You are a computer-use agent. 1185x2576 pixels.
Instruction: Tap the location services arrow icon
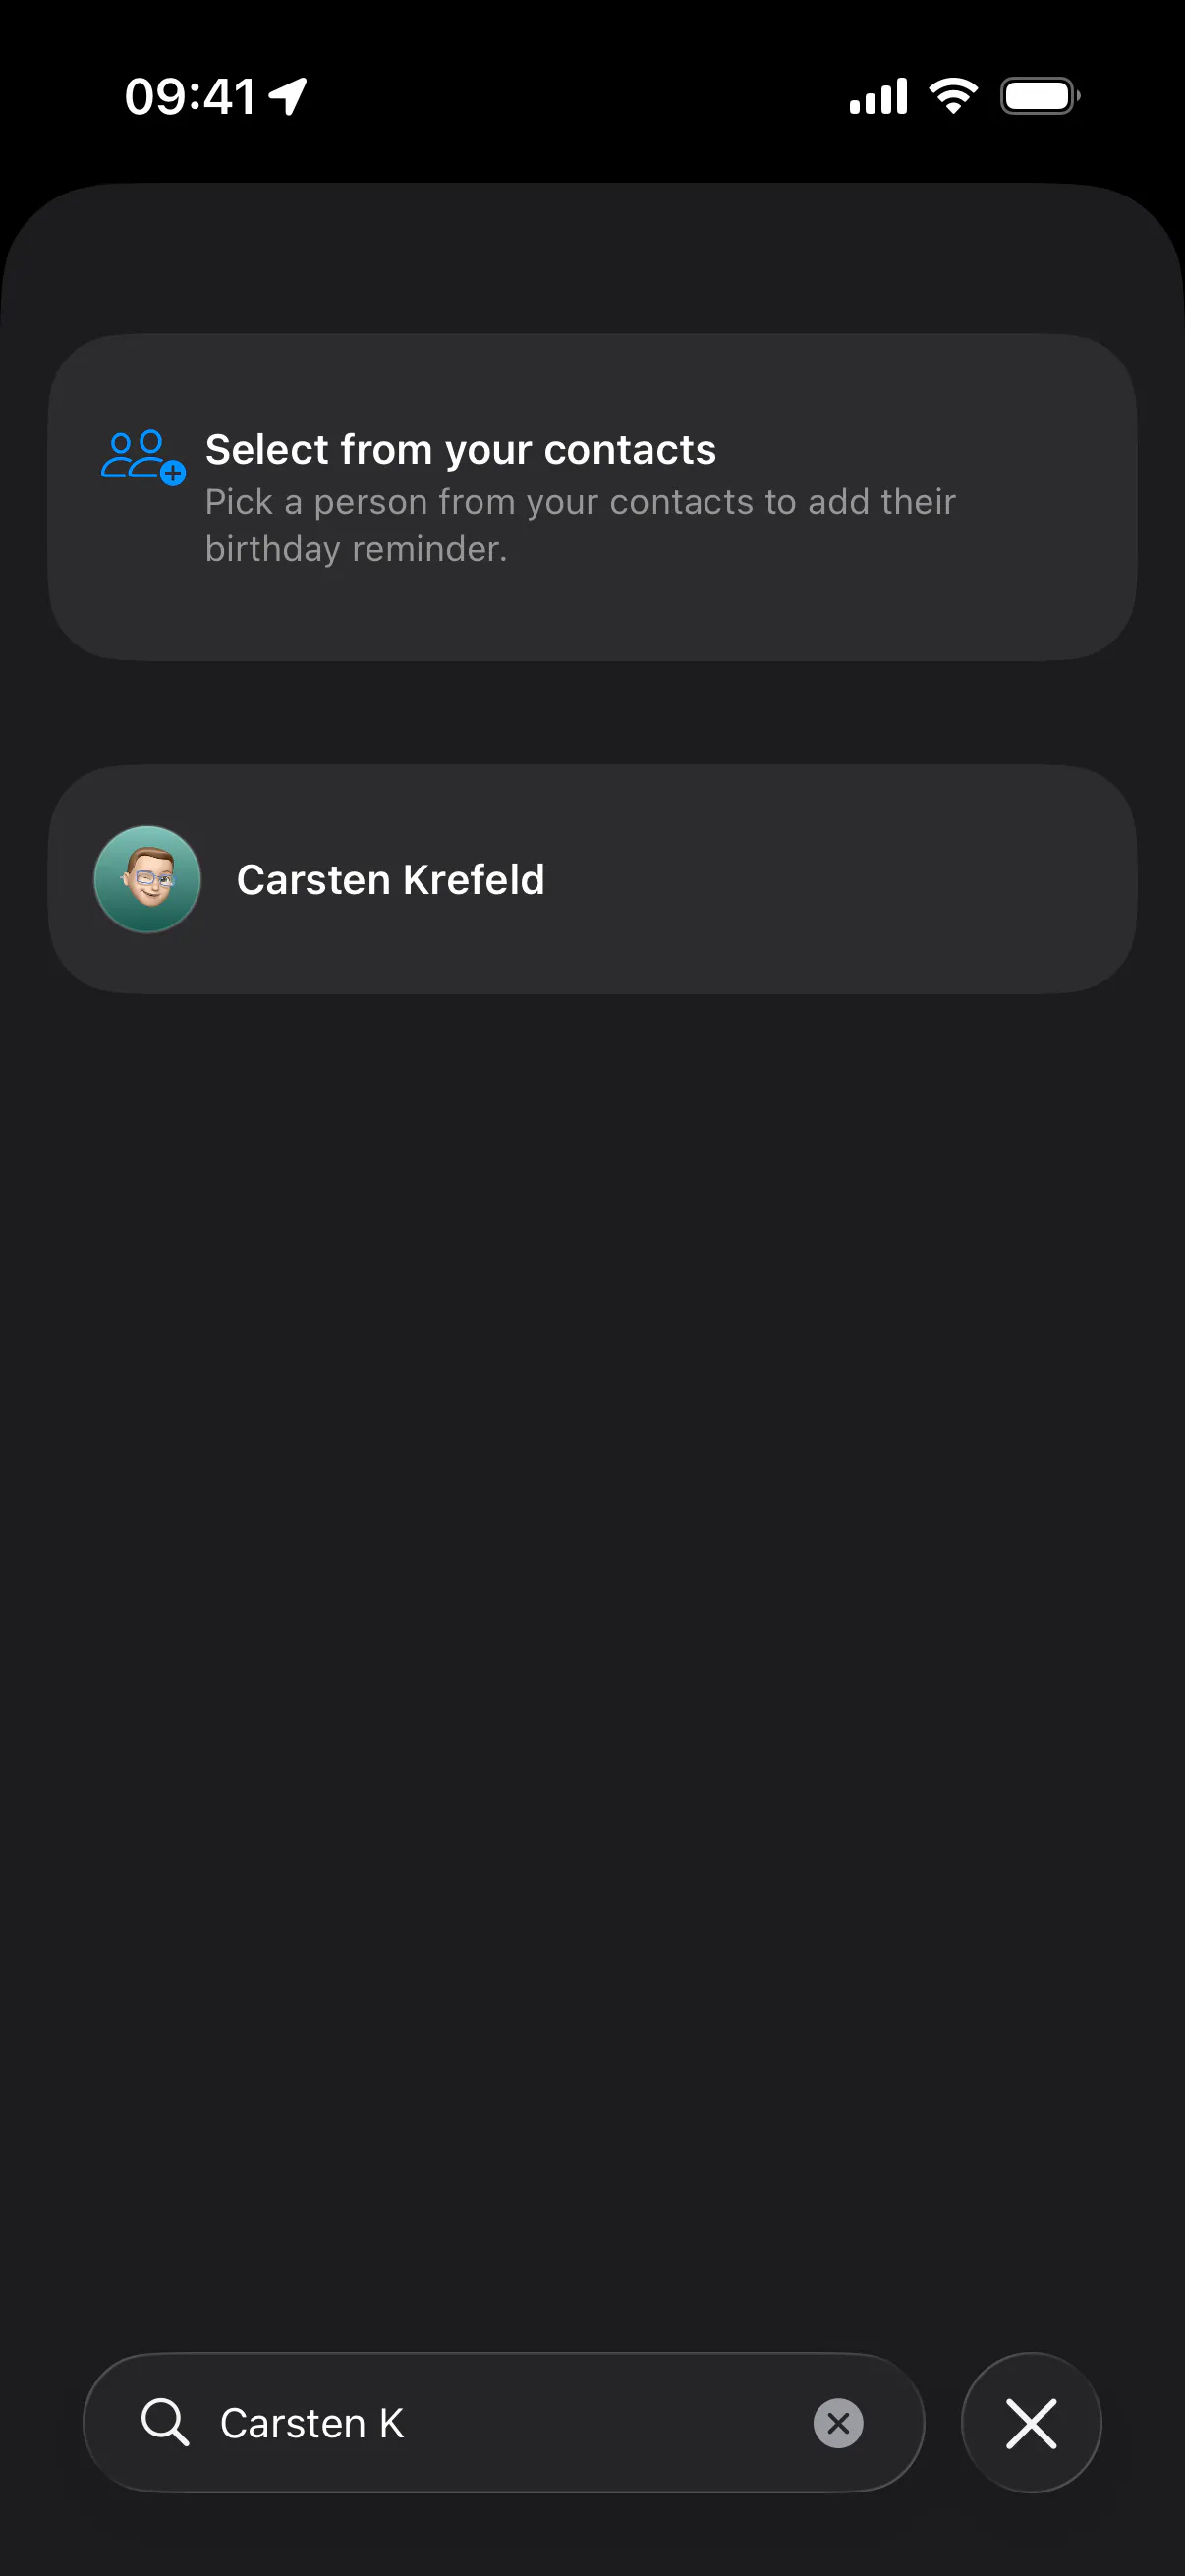288,97
